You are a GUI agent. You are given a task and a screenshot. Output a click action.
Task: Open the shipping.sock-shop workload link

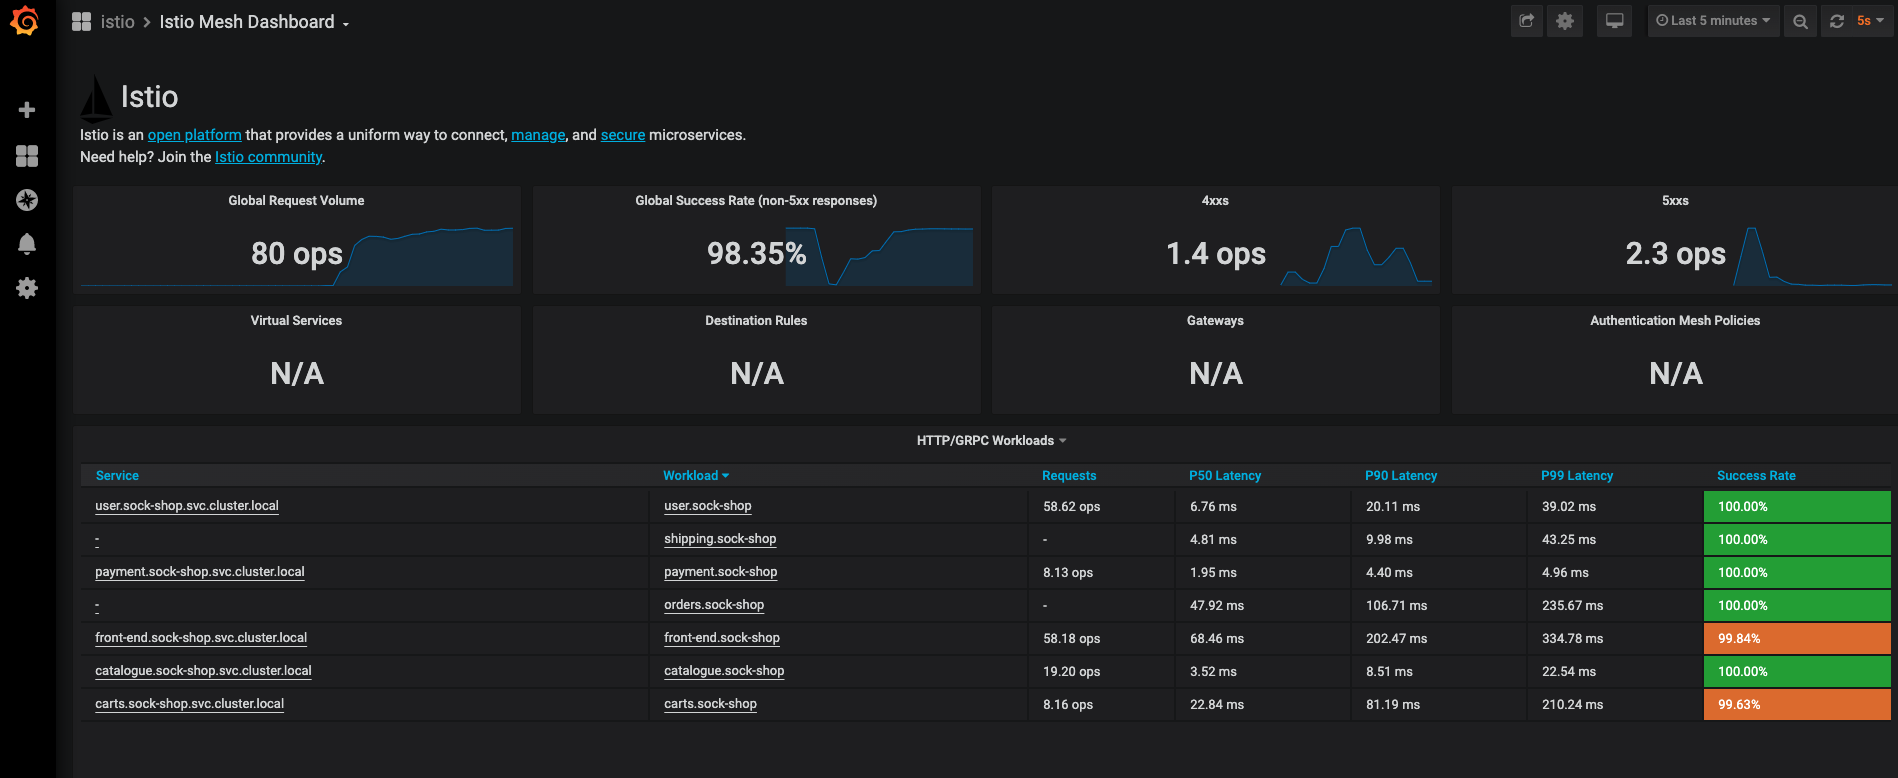point(720,539)
